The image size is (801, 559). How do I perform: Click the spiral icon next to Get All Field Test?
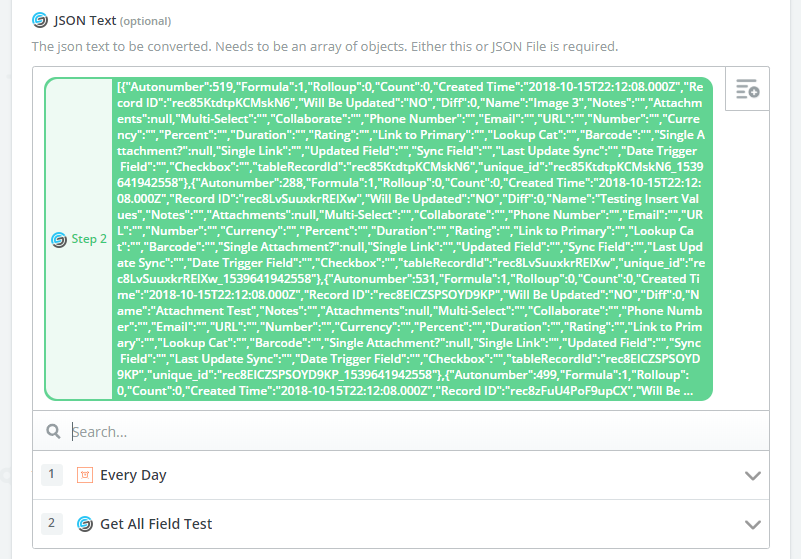[85, 524]
